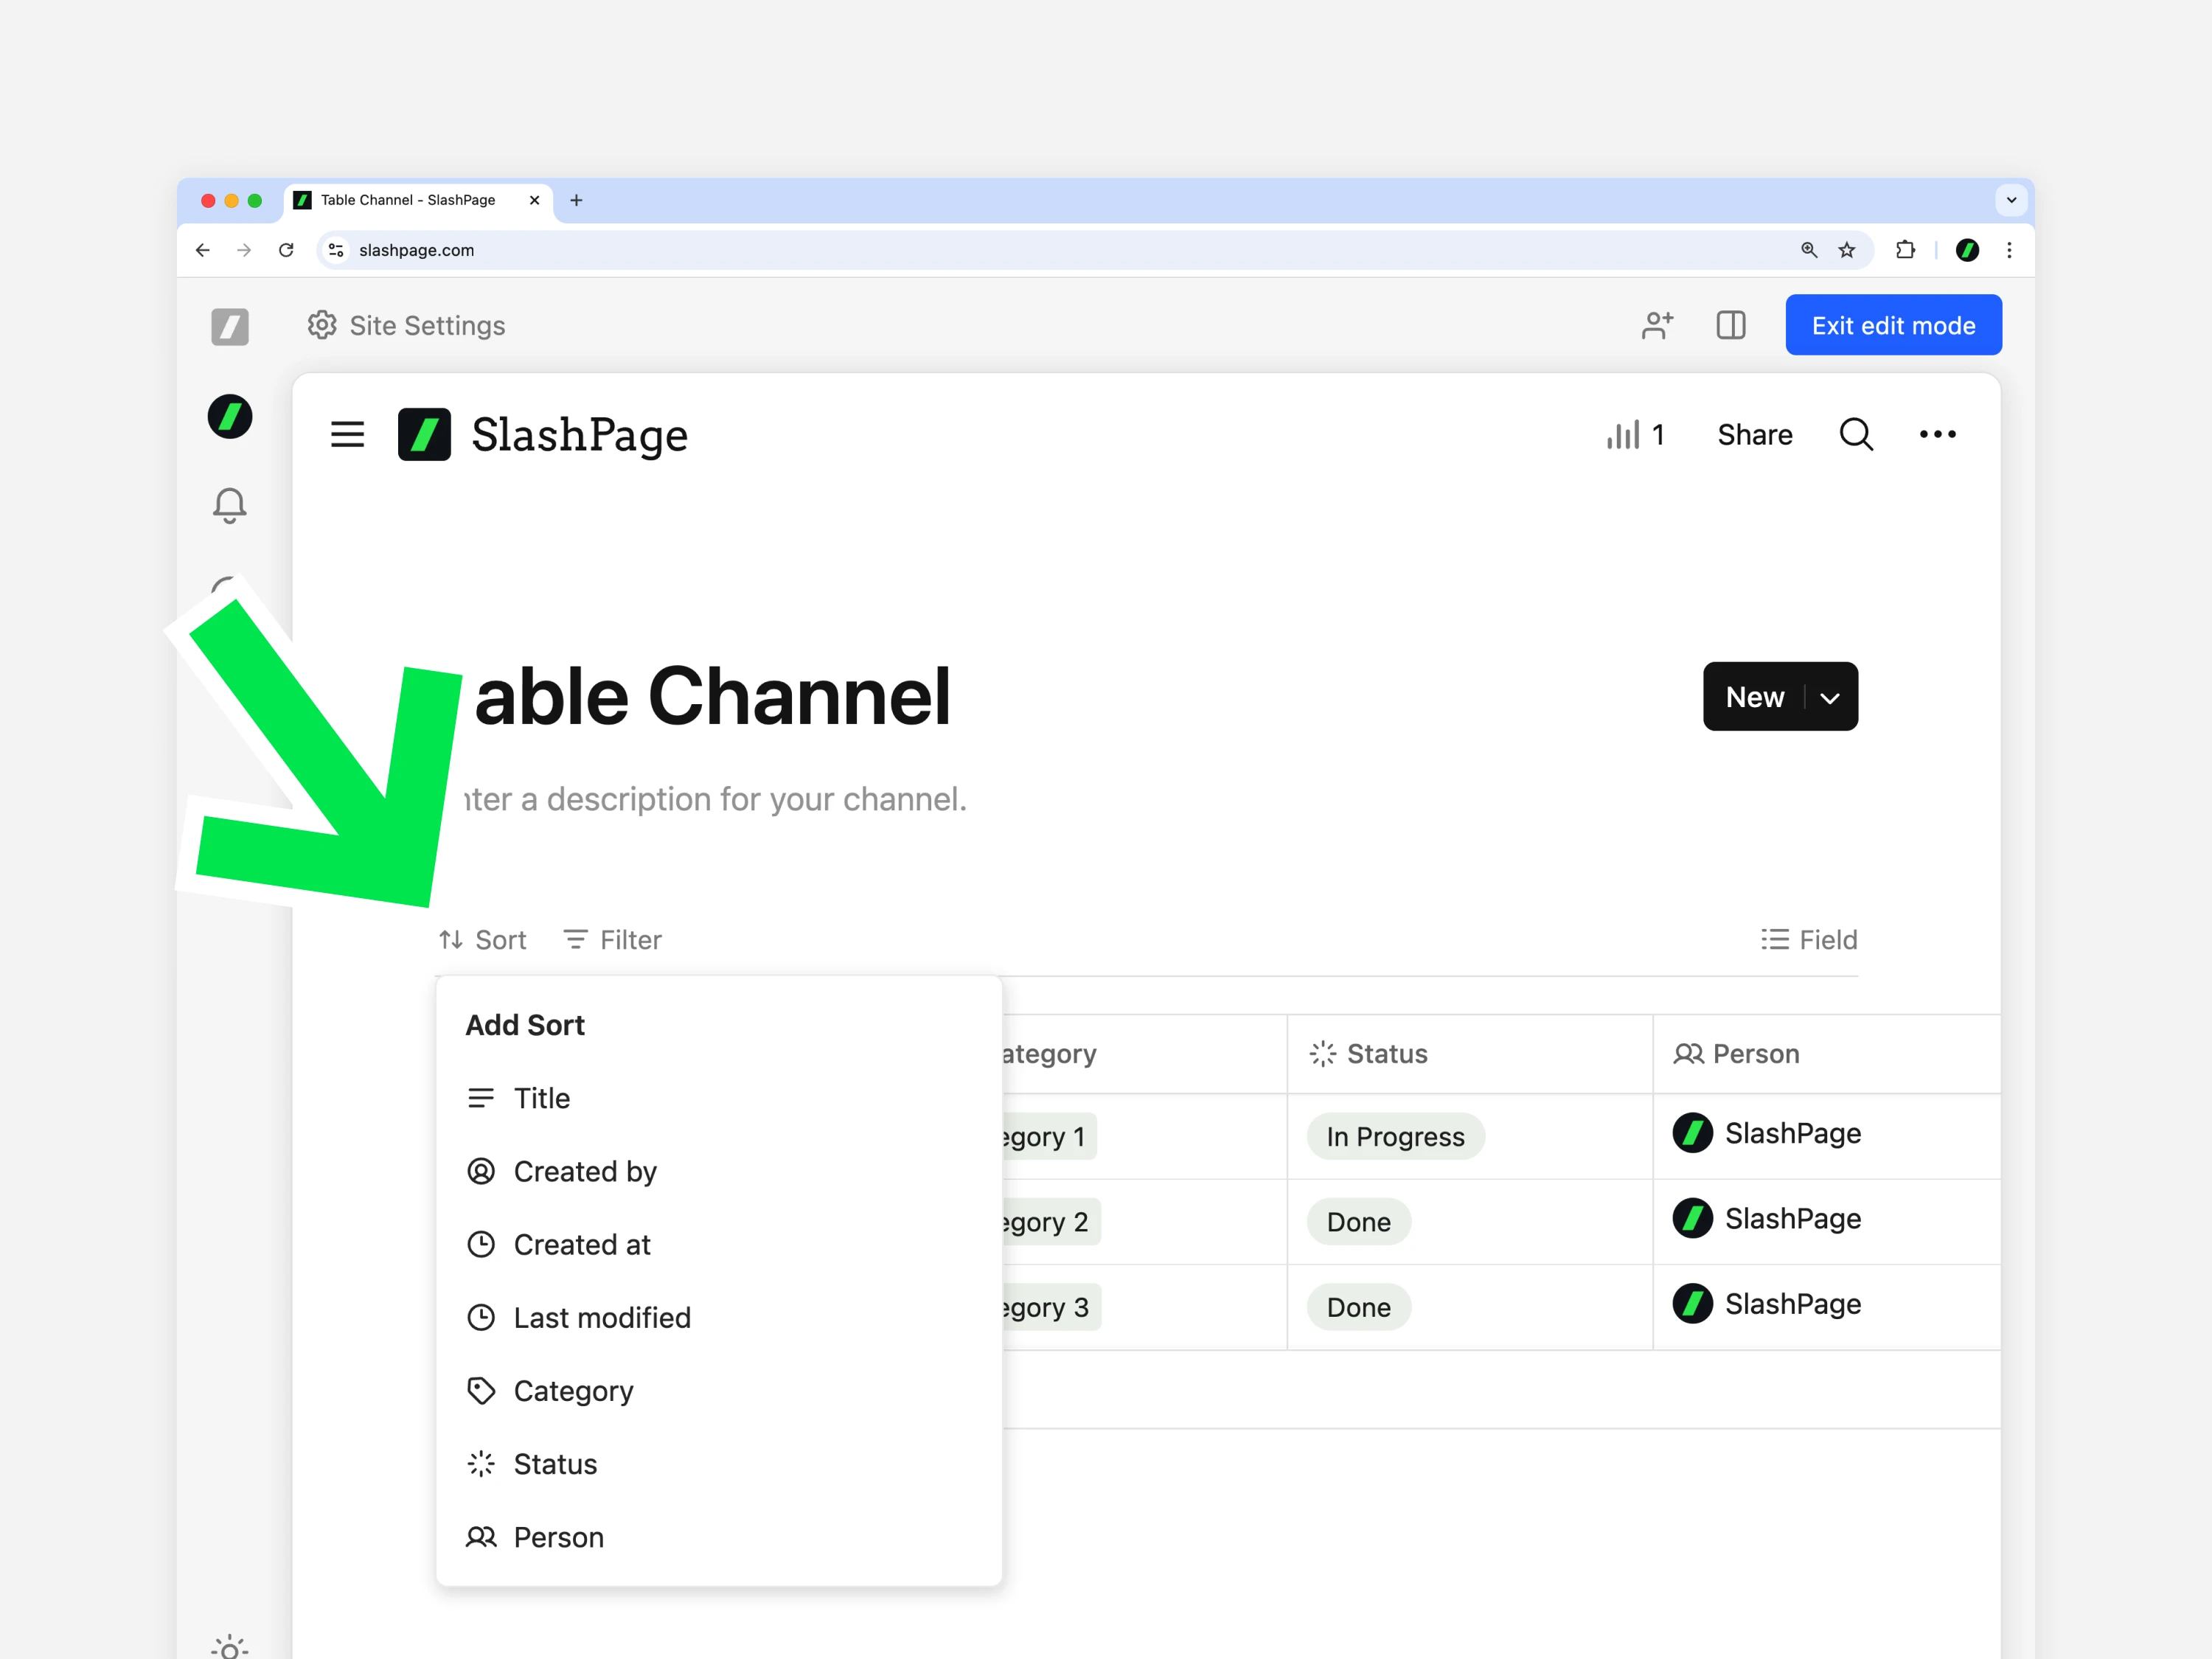Click SlashPage person in third row
This screenshot has width=2212, height=1659.
(x=1767, y=1304)
